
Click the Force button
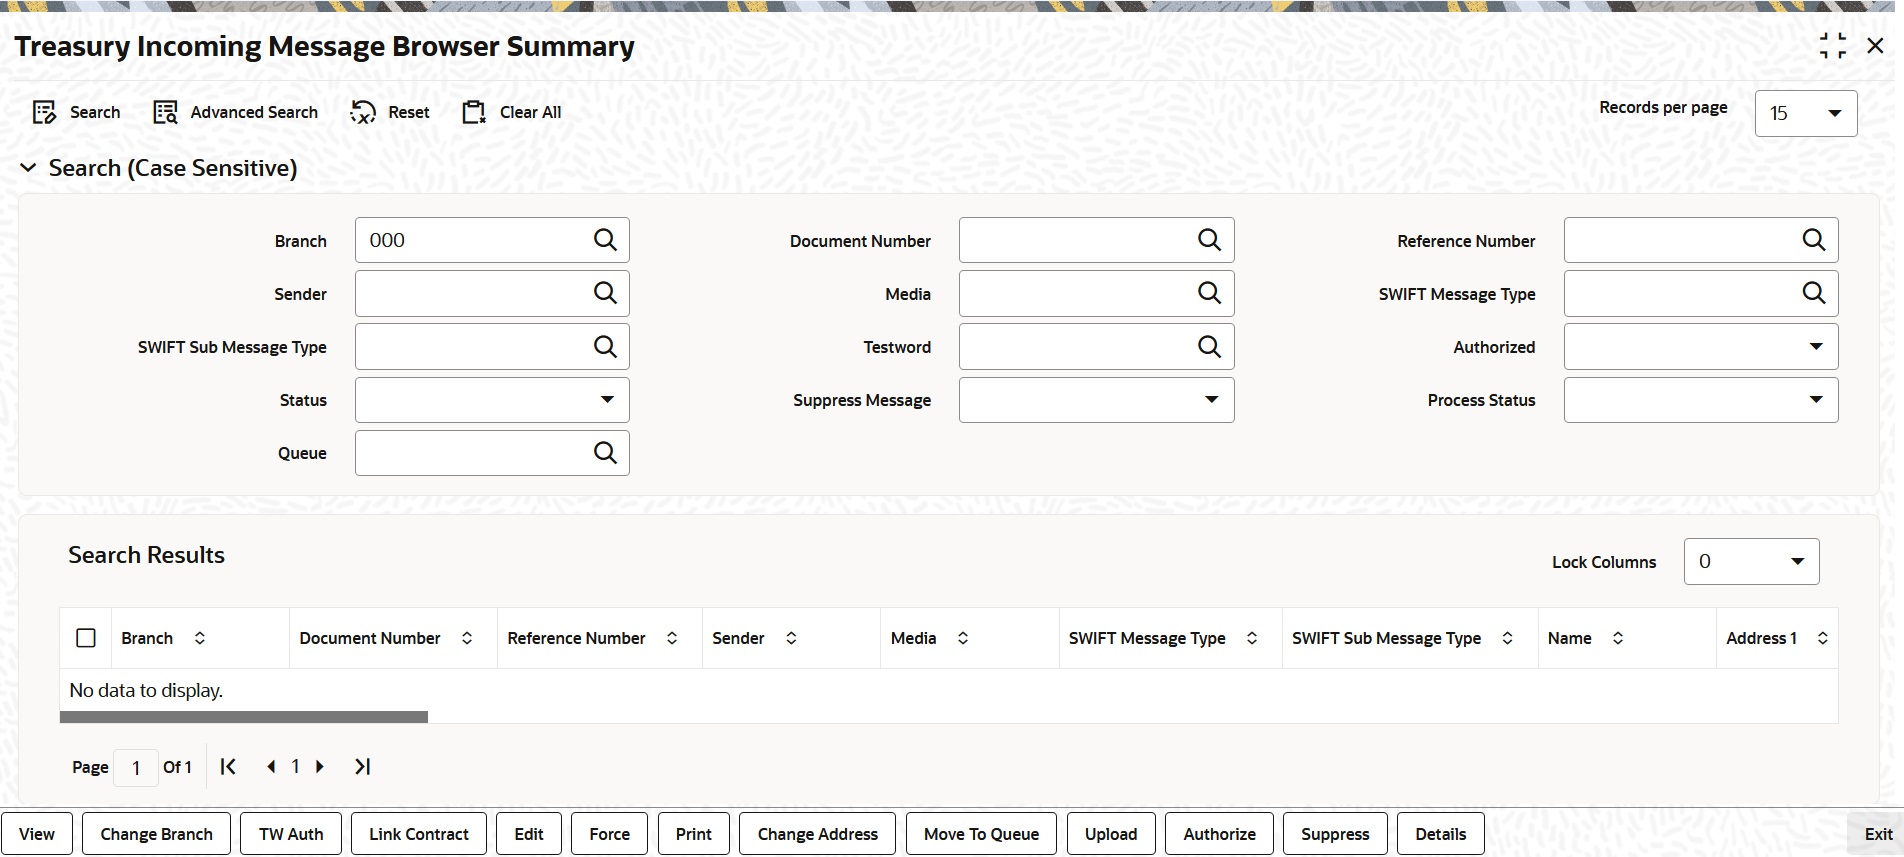pyautogui.click(x=610, y=834)
